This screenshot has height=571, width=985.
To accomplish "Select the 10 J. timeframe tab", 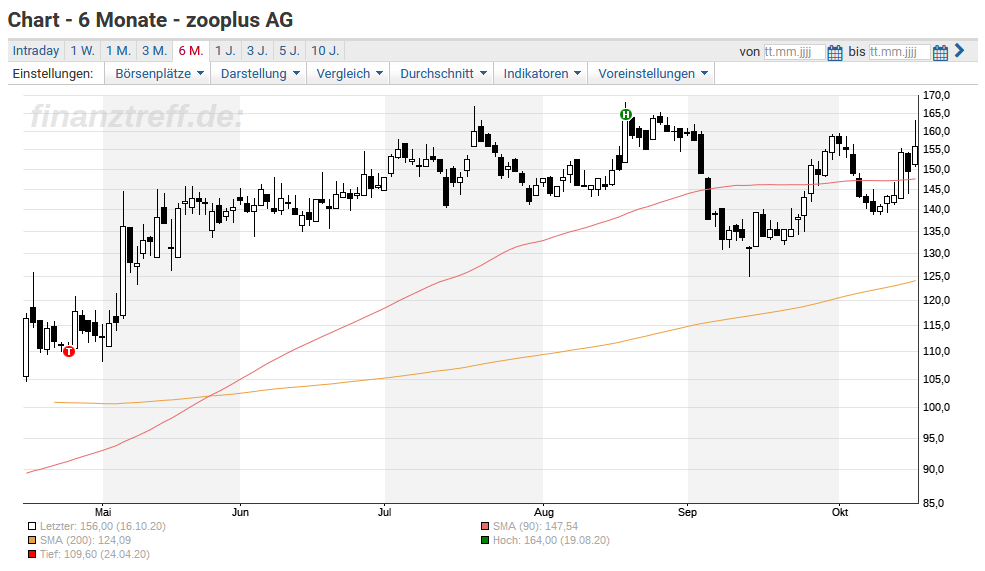I will click(325, 51).
